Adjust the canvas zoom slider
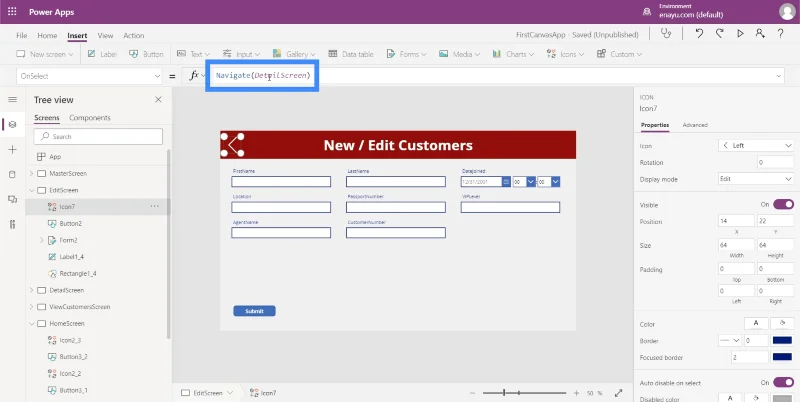 (x=524, y=393)
